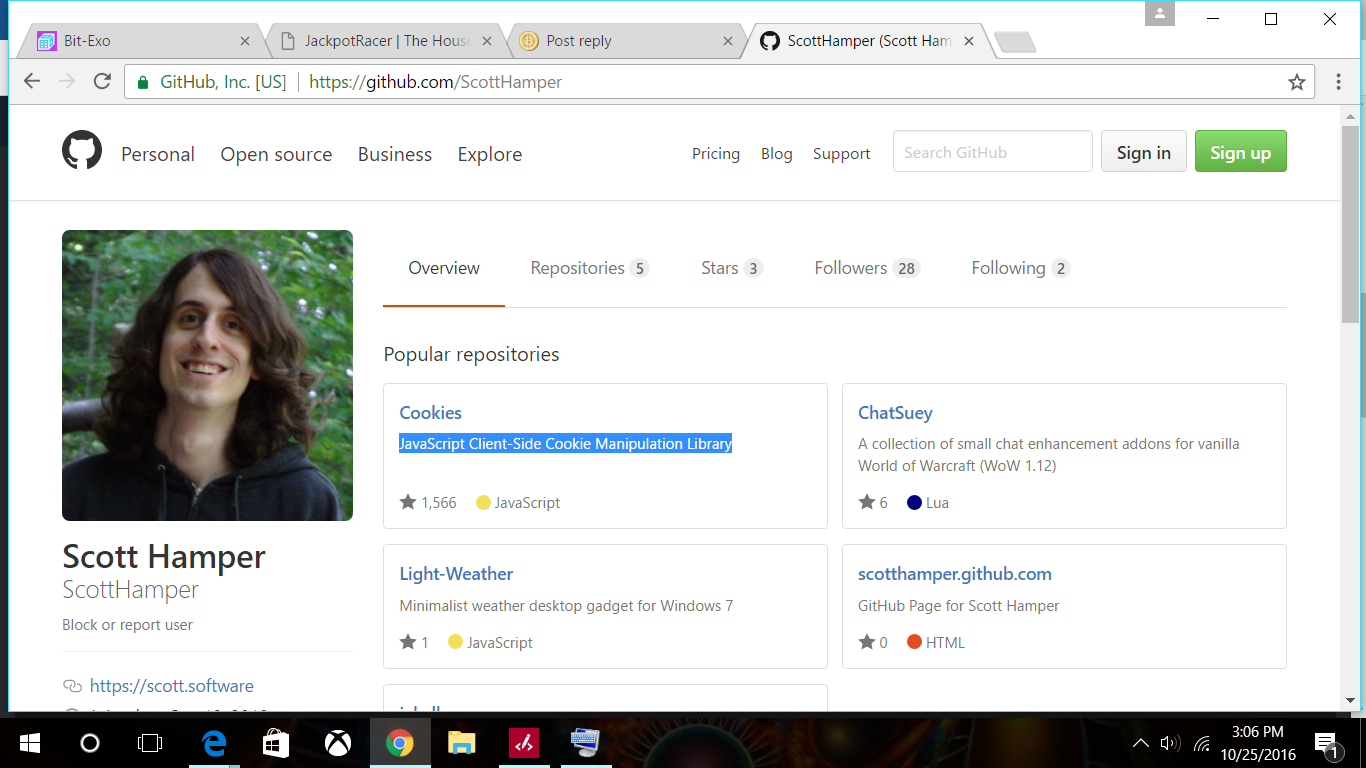Open the scotthamper.github.com repository link

coord(955,574)
